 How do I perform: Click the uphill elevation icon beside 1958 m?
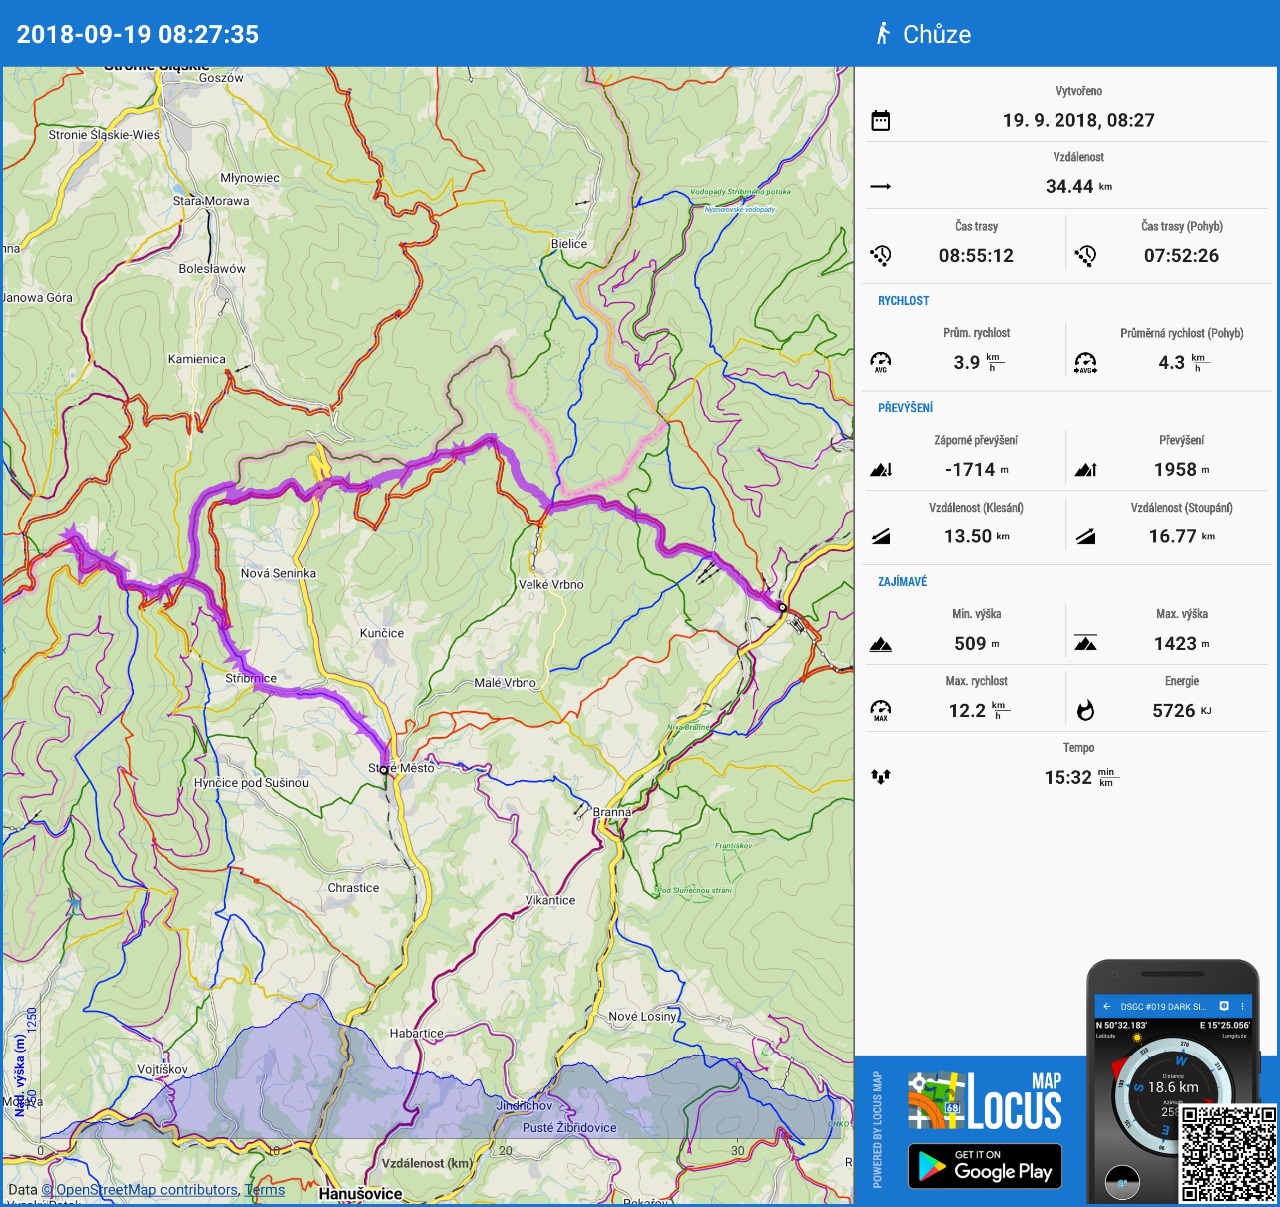[x=1085, y=470]
